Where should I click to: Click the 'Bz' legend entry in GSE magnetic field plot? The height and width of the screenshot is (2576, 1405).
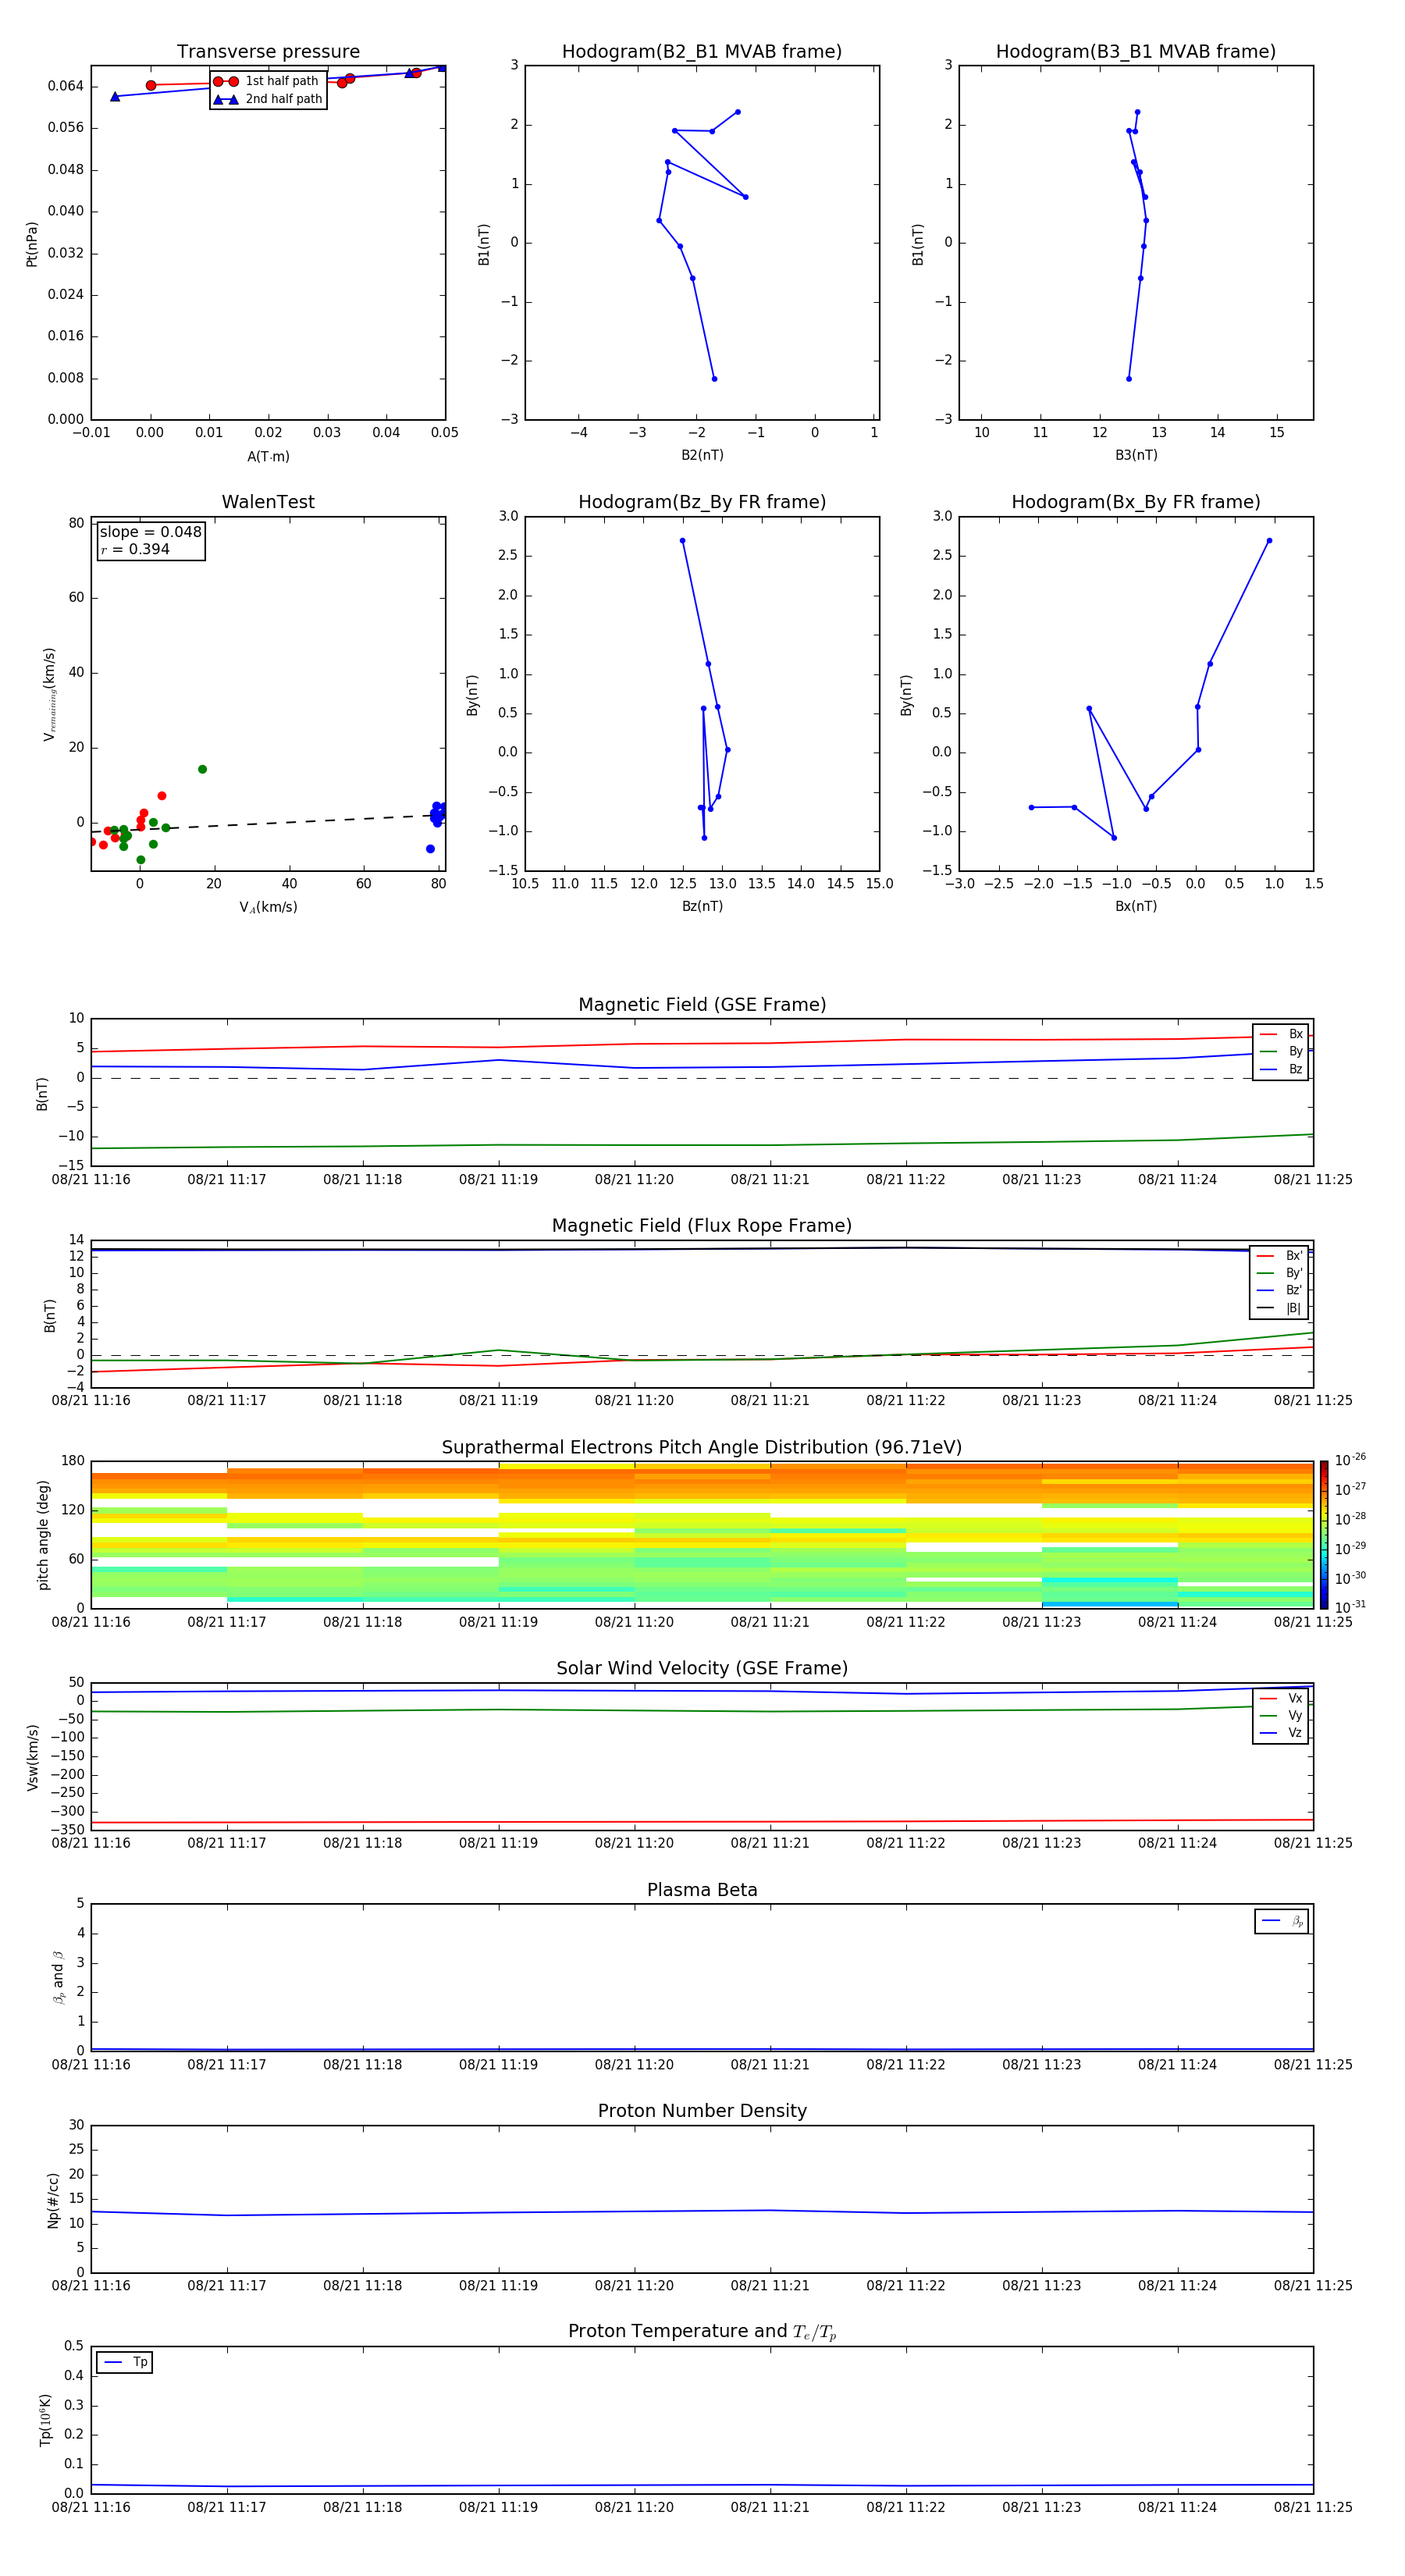click(x=1281, y=1069)
